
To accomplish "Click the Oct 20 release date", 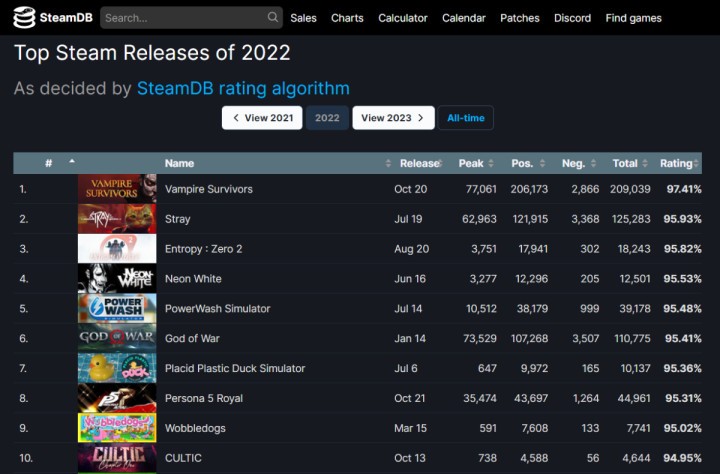I will 411,189.
